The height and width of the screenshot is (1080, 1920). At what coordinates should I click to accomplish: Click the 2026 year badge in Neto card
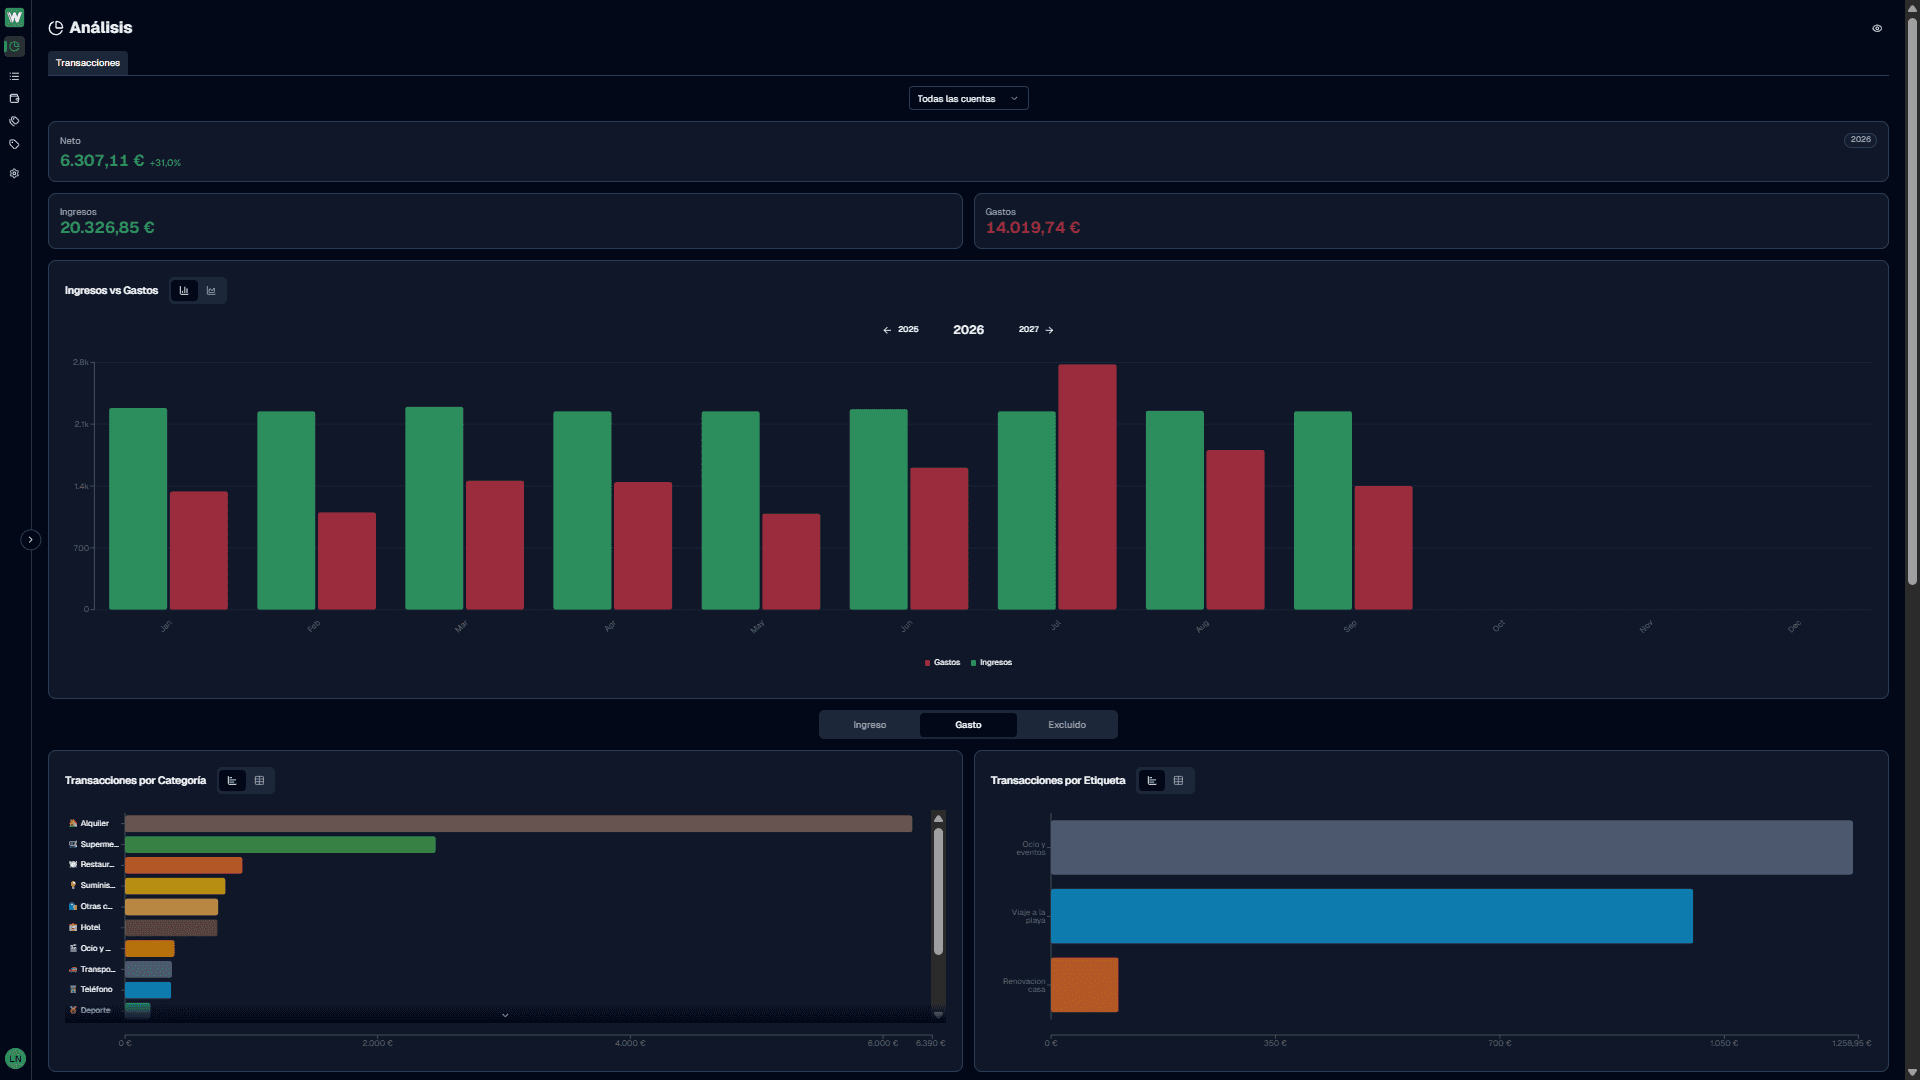click(1860, 140)
